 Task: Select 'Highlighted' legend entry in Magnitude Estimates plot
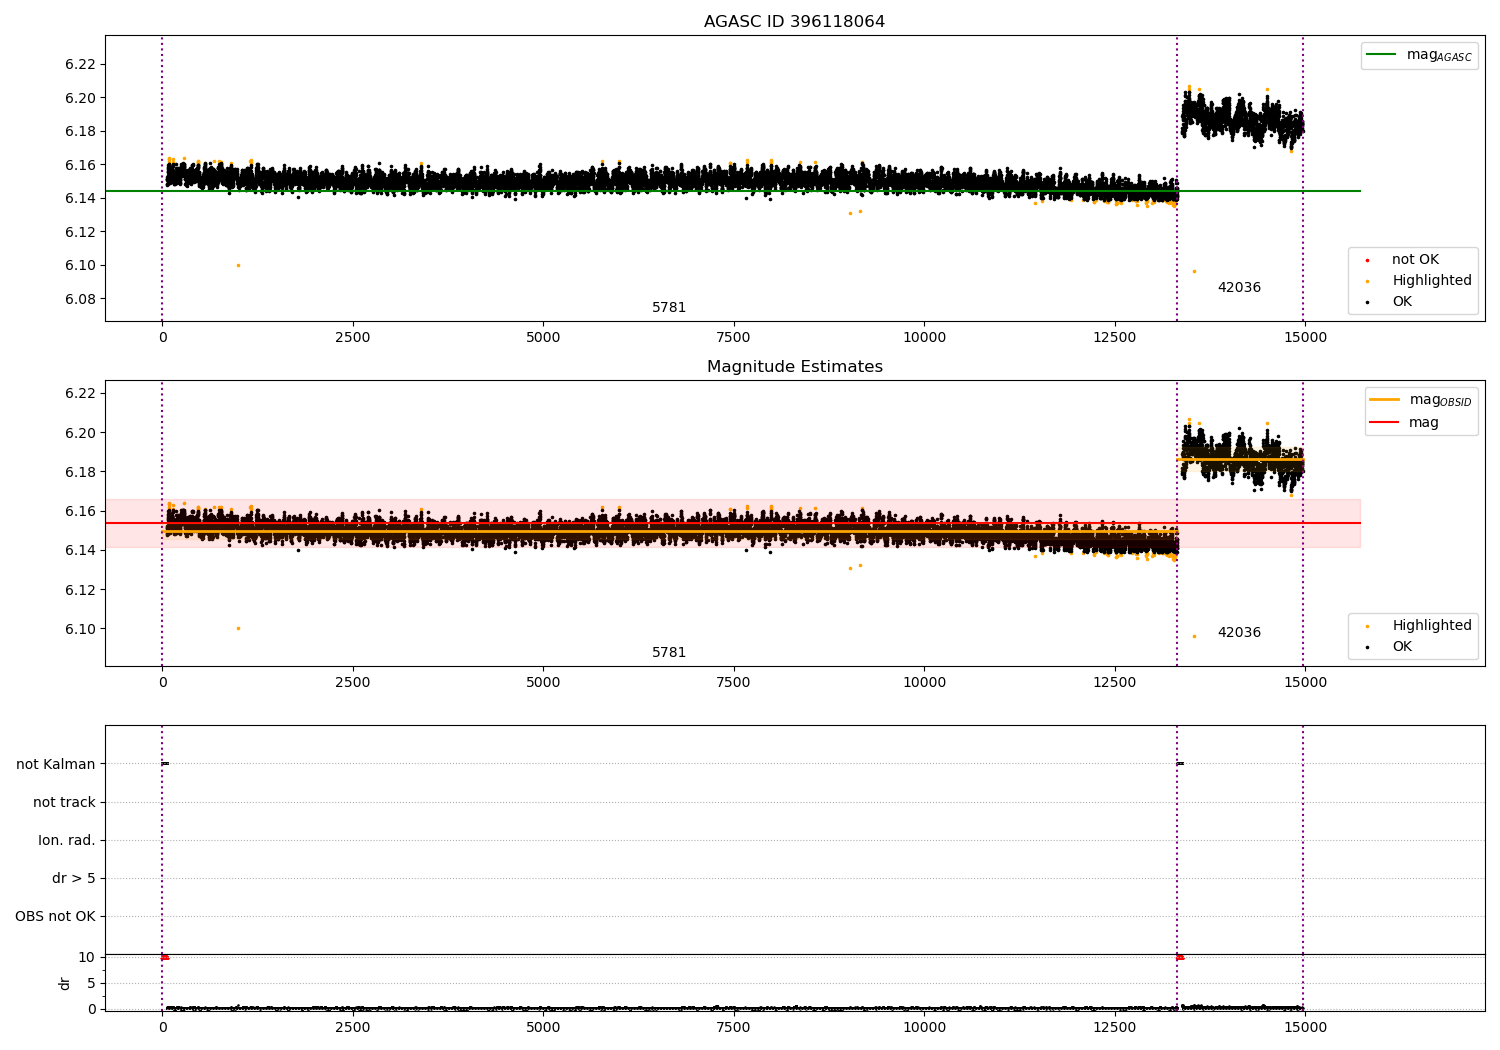point(1431,626)
